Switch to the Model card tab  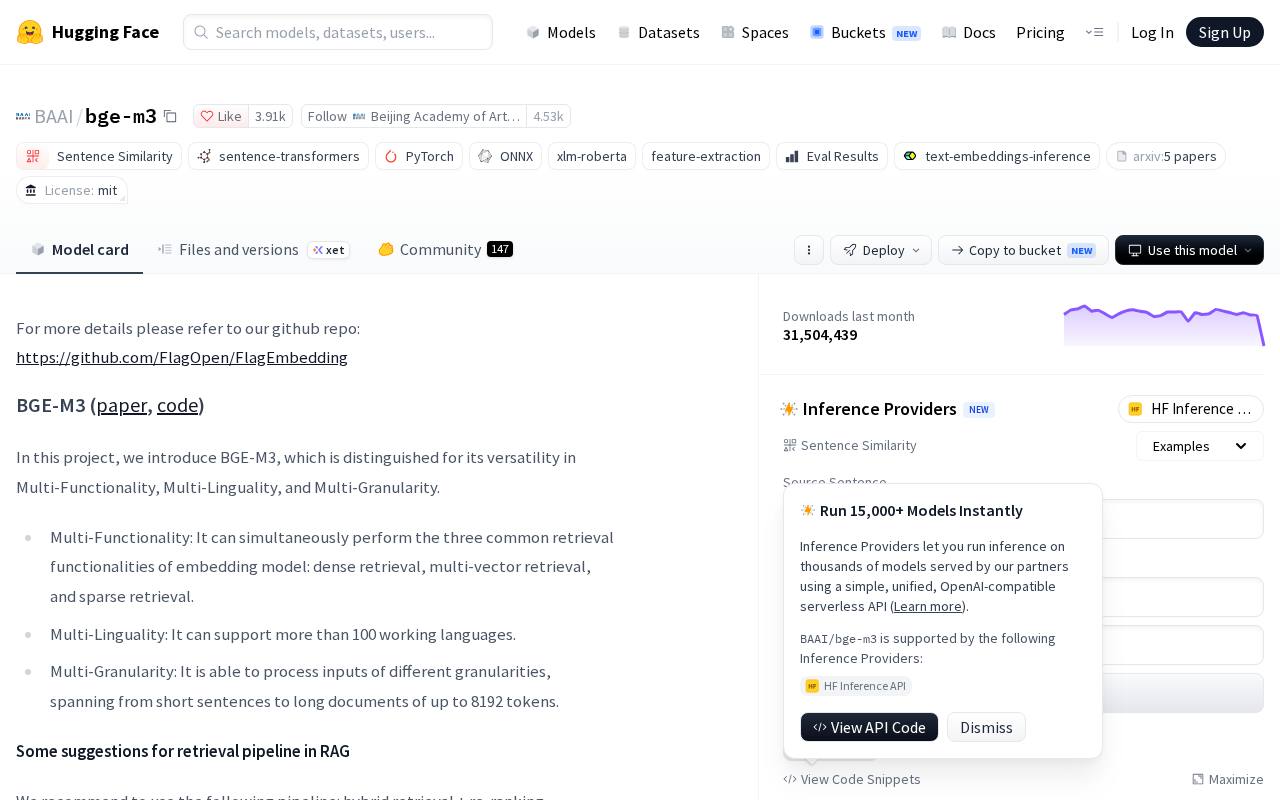[x=80, y=249]
